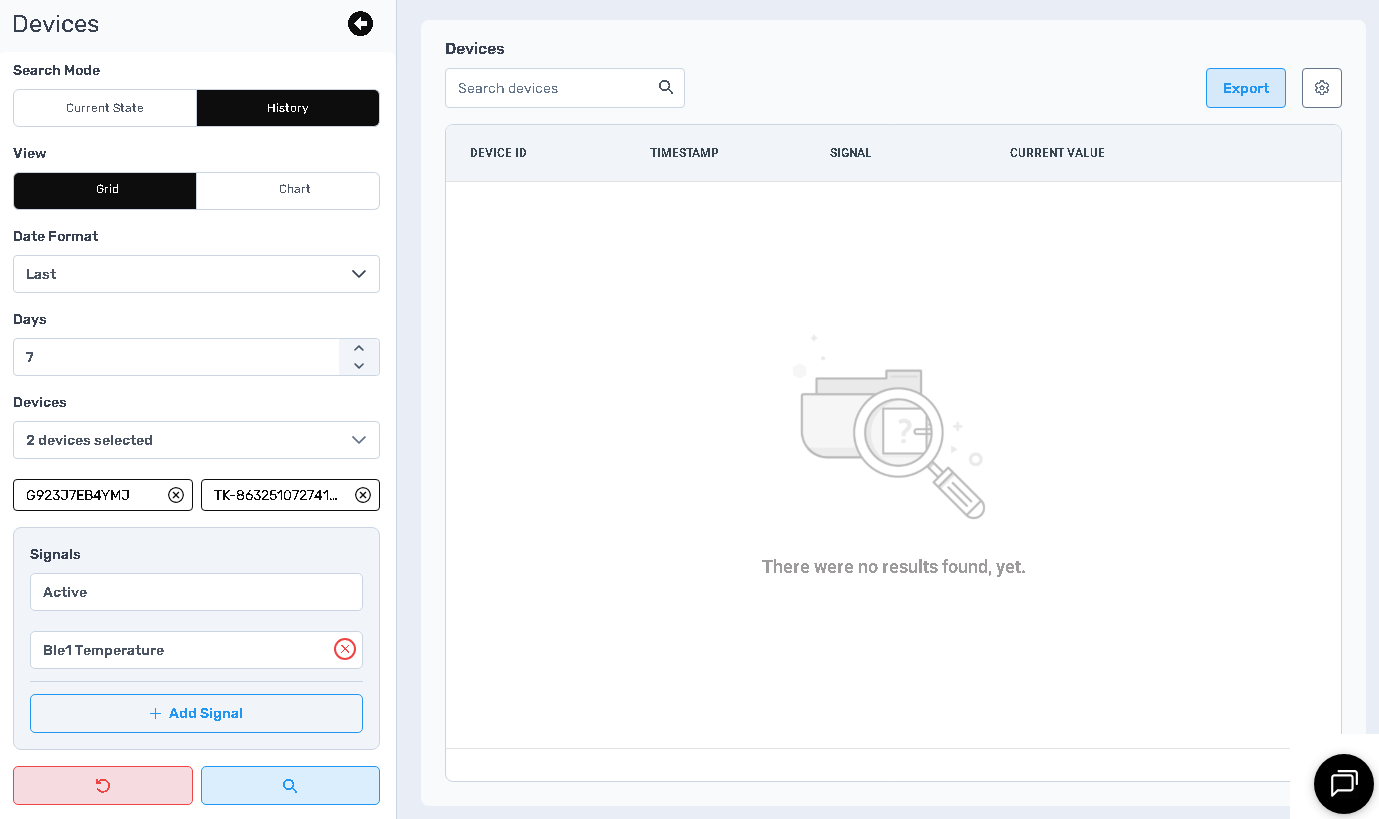Image resolution: width=1379 pixels, height=819 pixels.
Task: Open the Date Format dropdown
Action: 196,274
